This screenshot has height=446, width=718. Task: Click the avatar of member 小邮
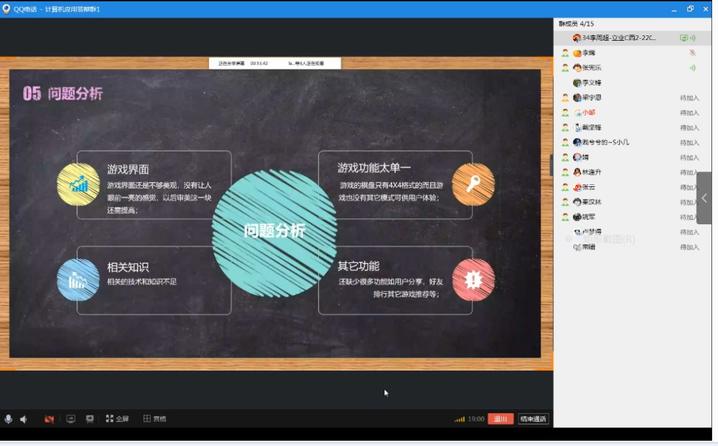(578, 113)
